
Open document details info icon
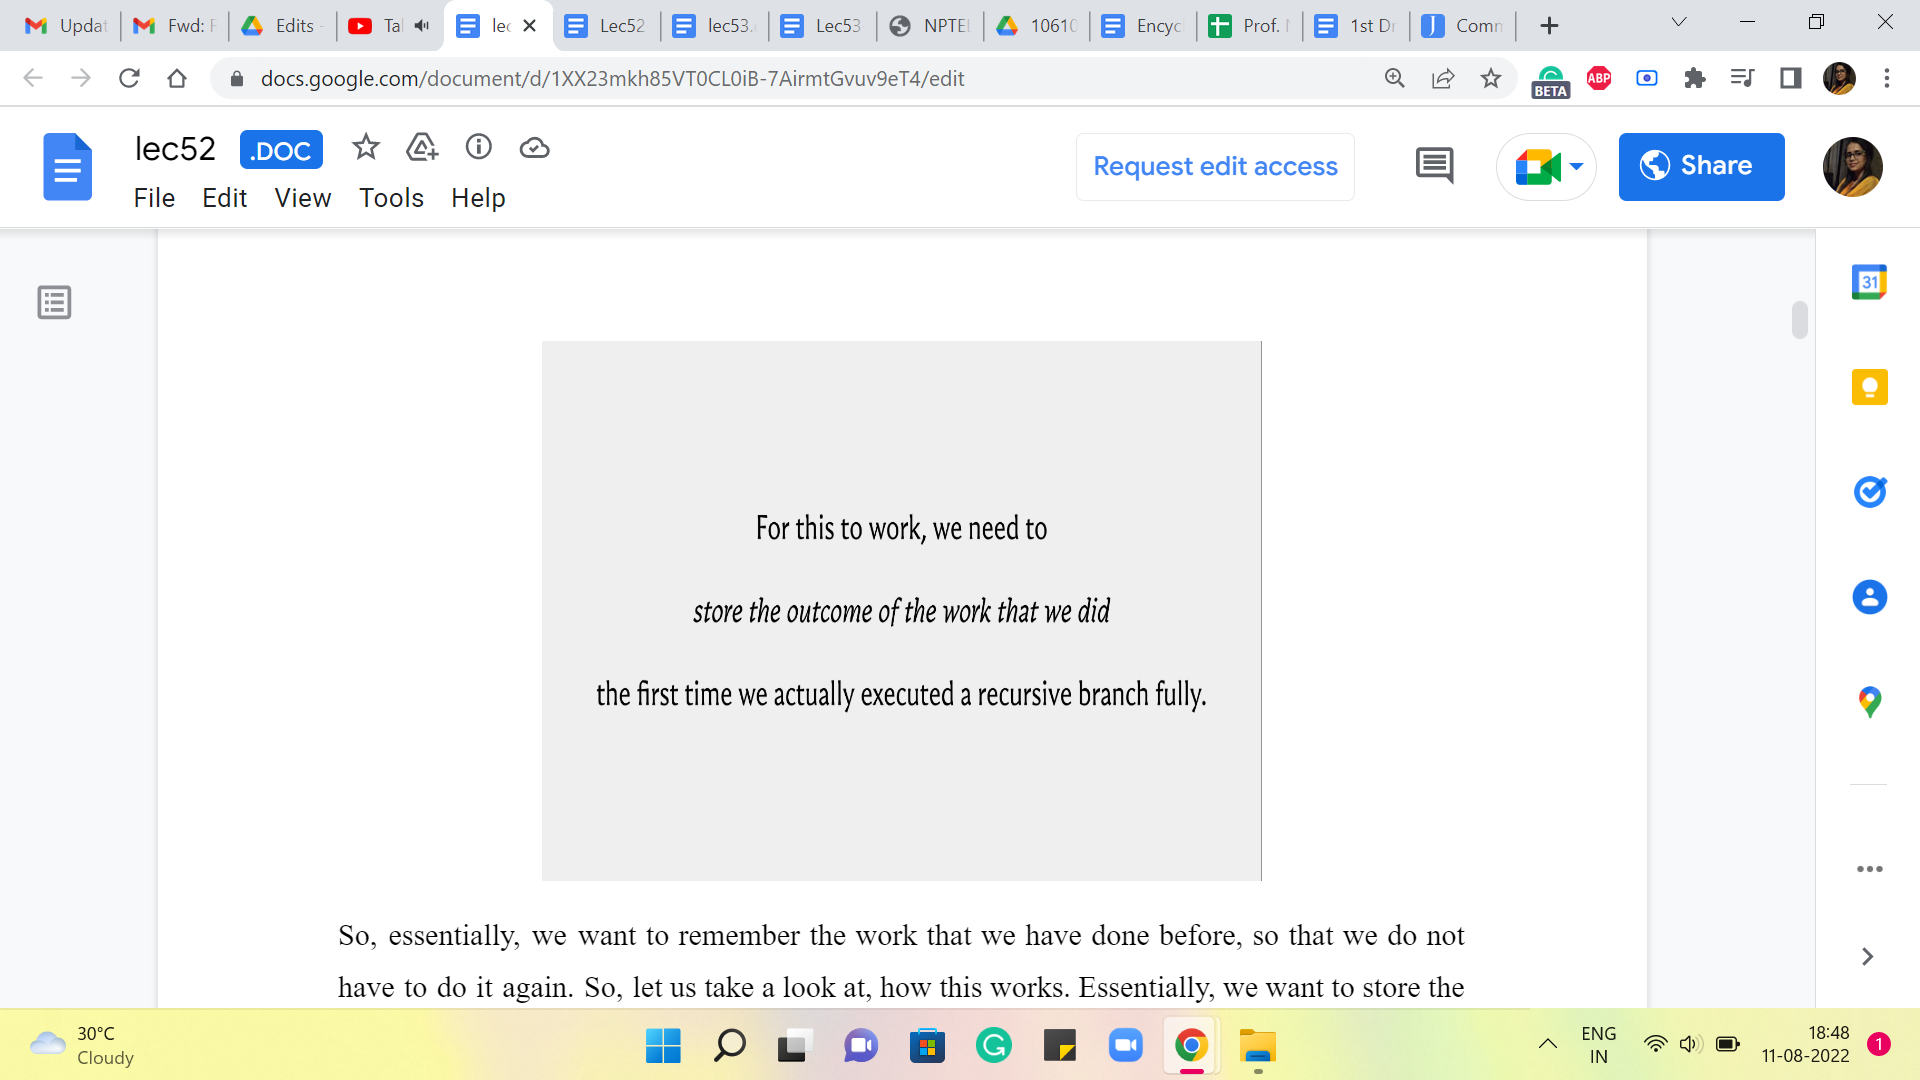pyautogui.click(x=479, y=148)
